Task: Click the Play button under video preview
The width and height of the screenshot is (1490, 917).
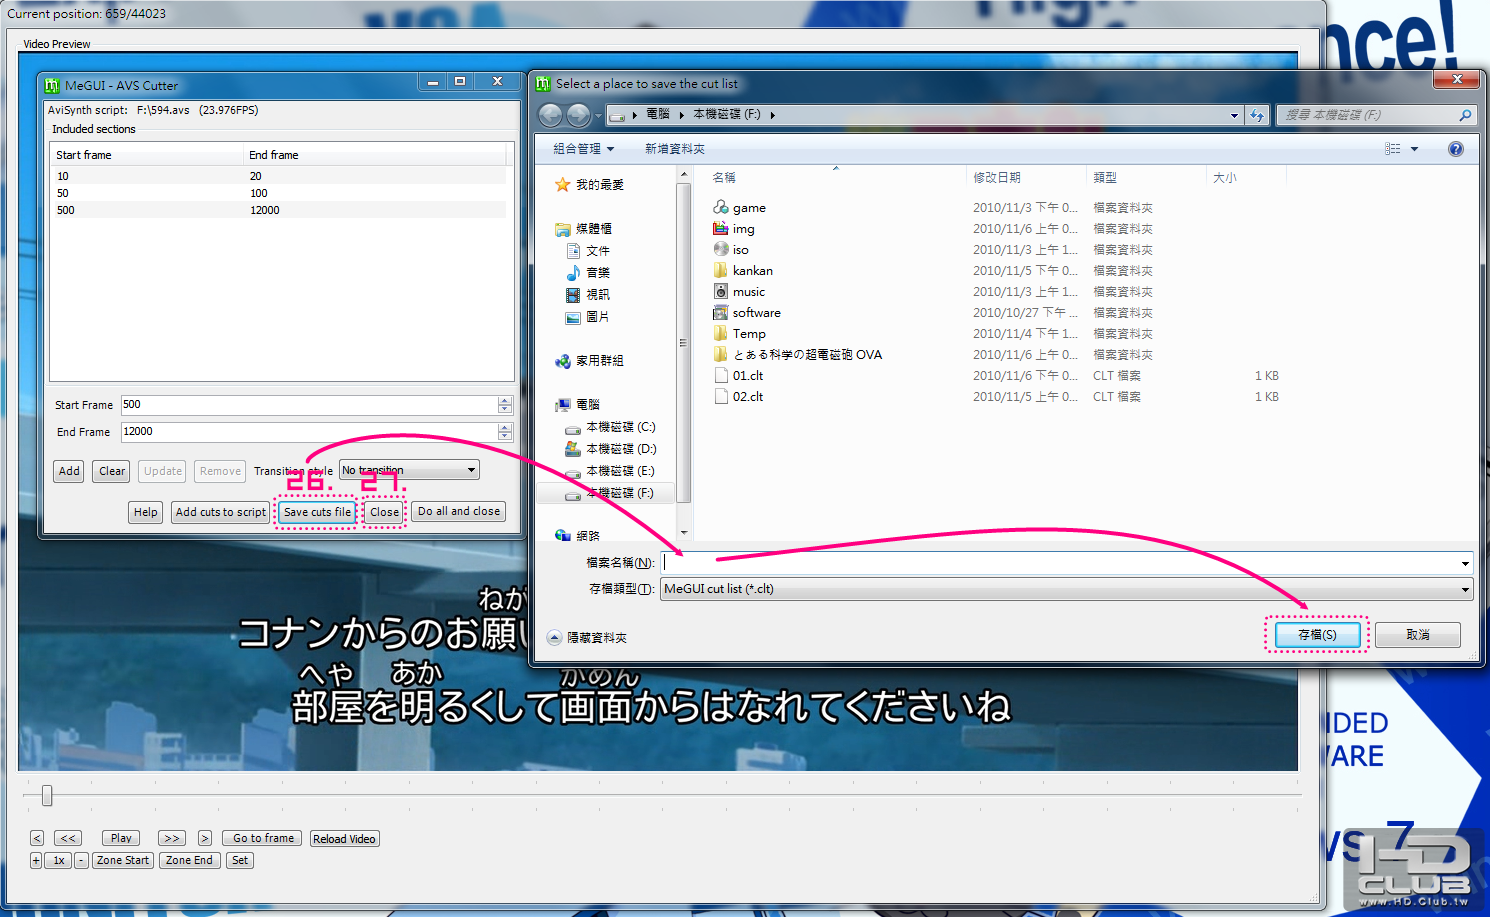Action: (121, 838)
